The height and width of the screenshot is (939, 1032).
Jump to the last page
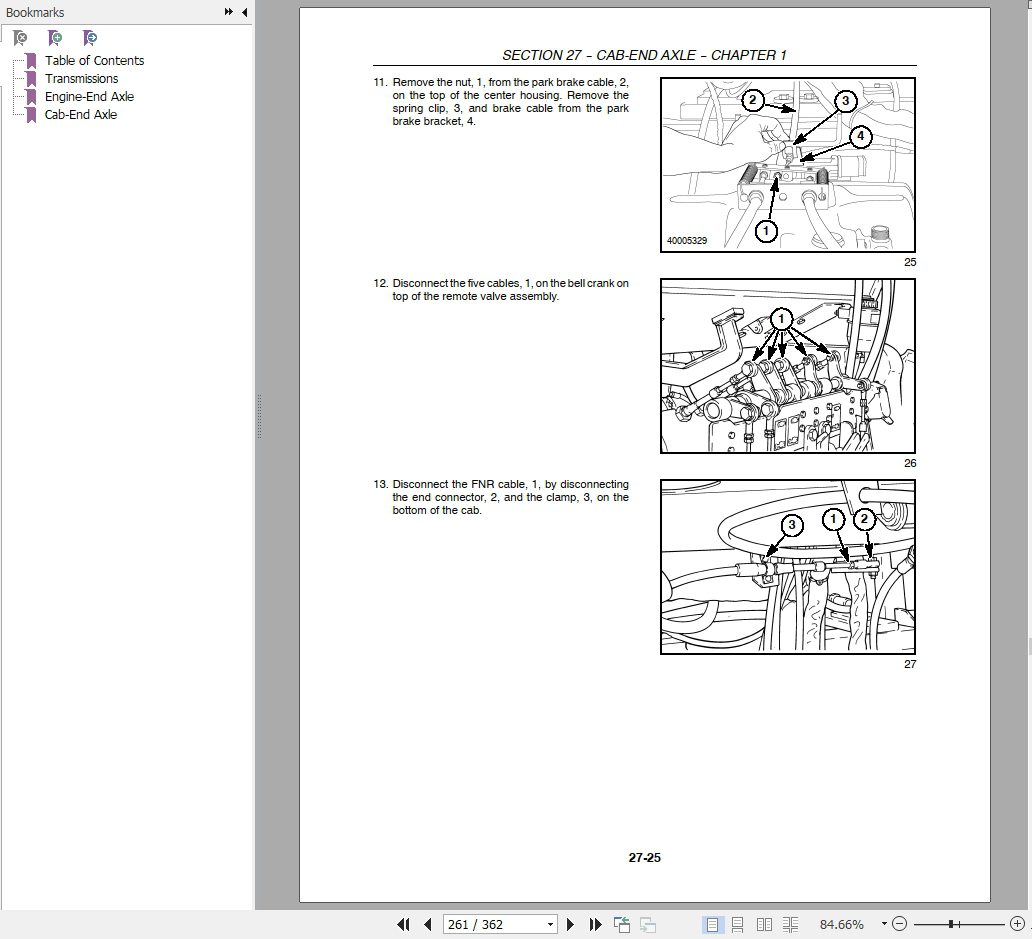tap(595, 924)
